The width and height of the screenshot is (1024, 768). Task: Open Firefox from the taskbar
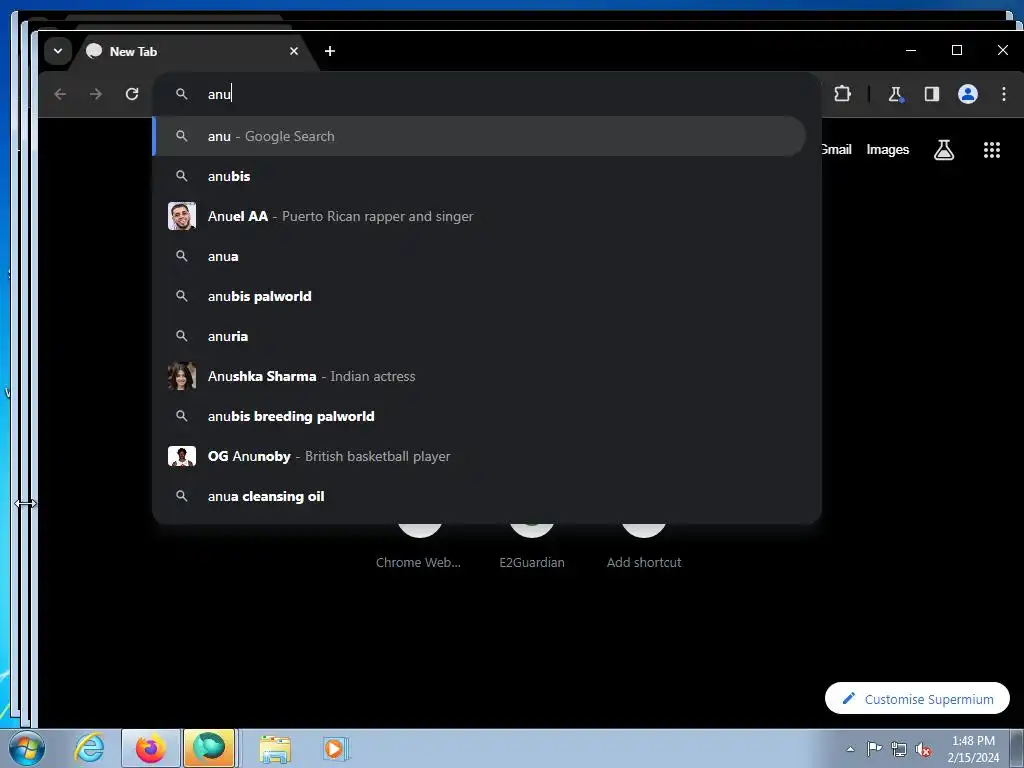[151, 748]
